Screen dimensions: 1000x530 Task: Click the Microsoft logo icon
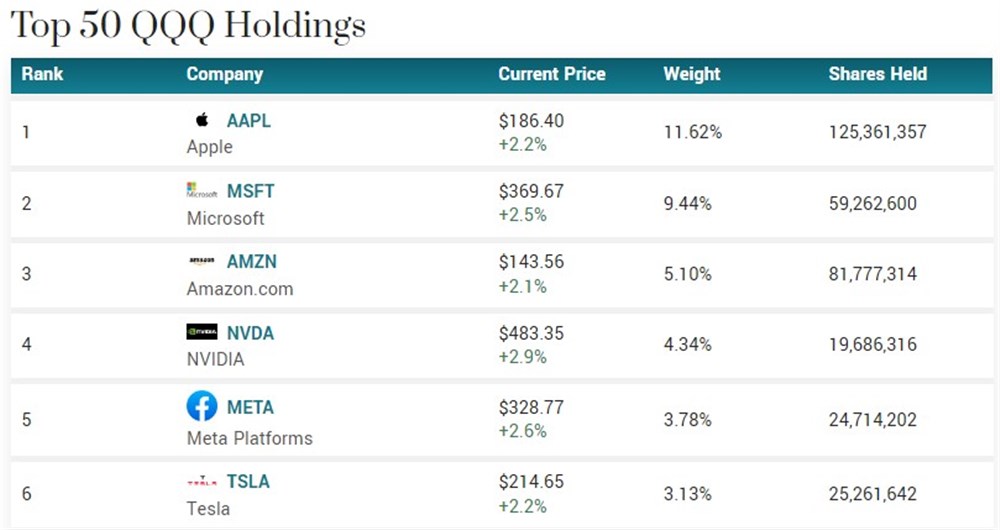point(202,191)
